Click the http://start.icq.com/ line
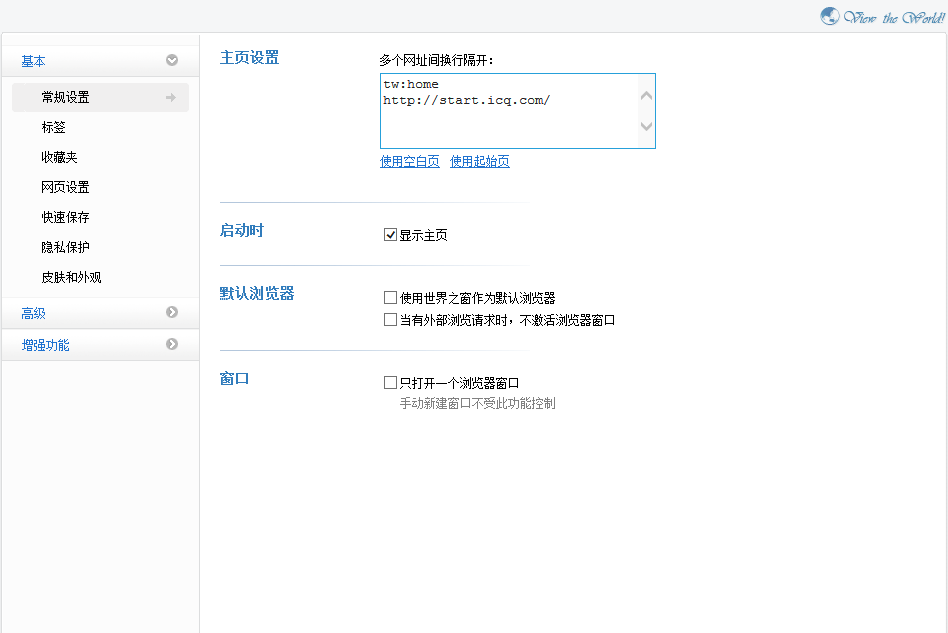This screenshot has height=633, width=948. [x=466, y=100]
